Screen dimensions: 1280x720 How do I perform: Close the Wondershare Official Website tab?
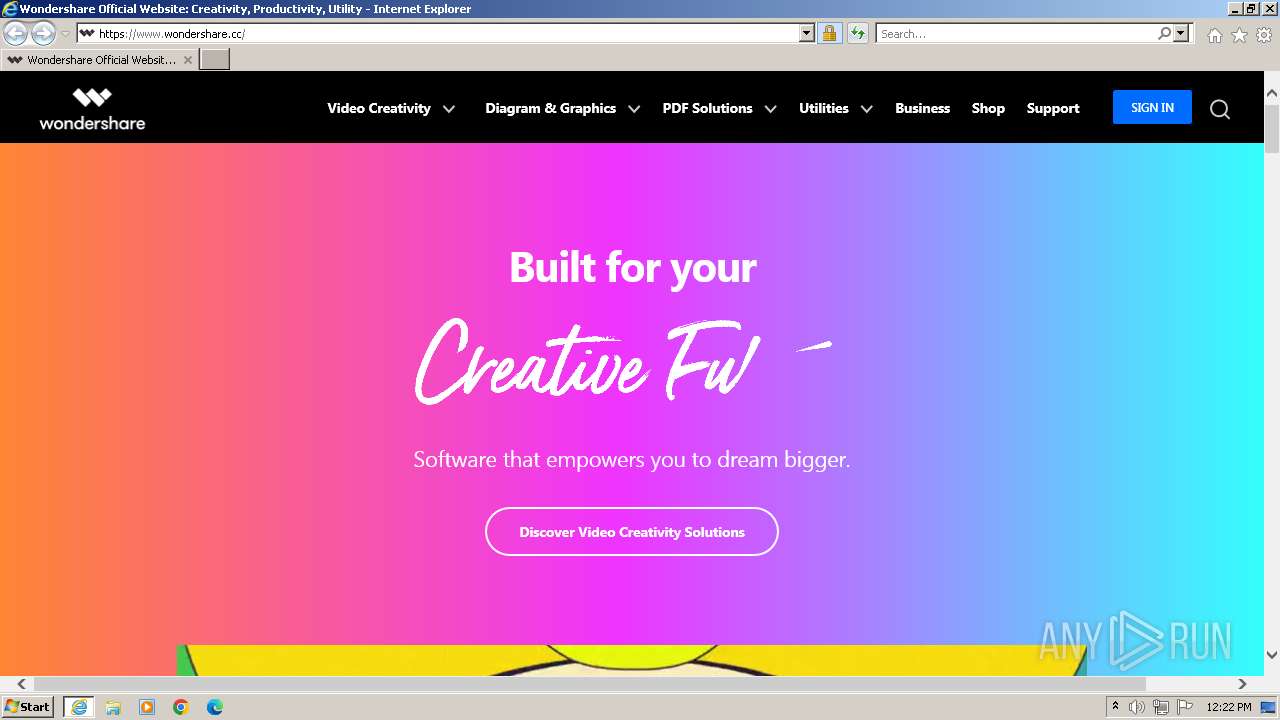point(187,60)
